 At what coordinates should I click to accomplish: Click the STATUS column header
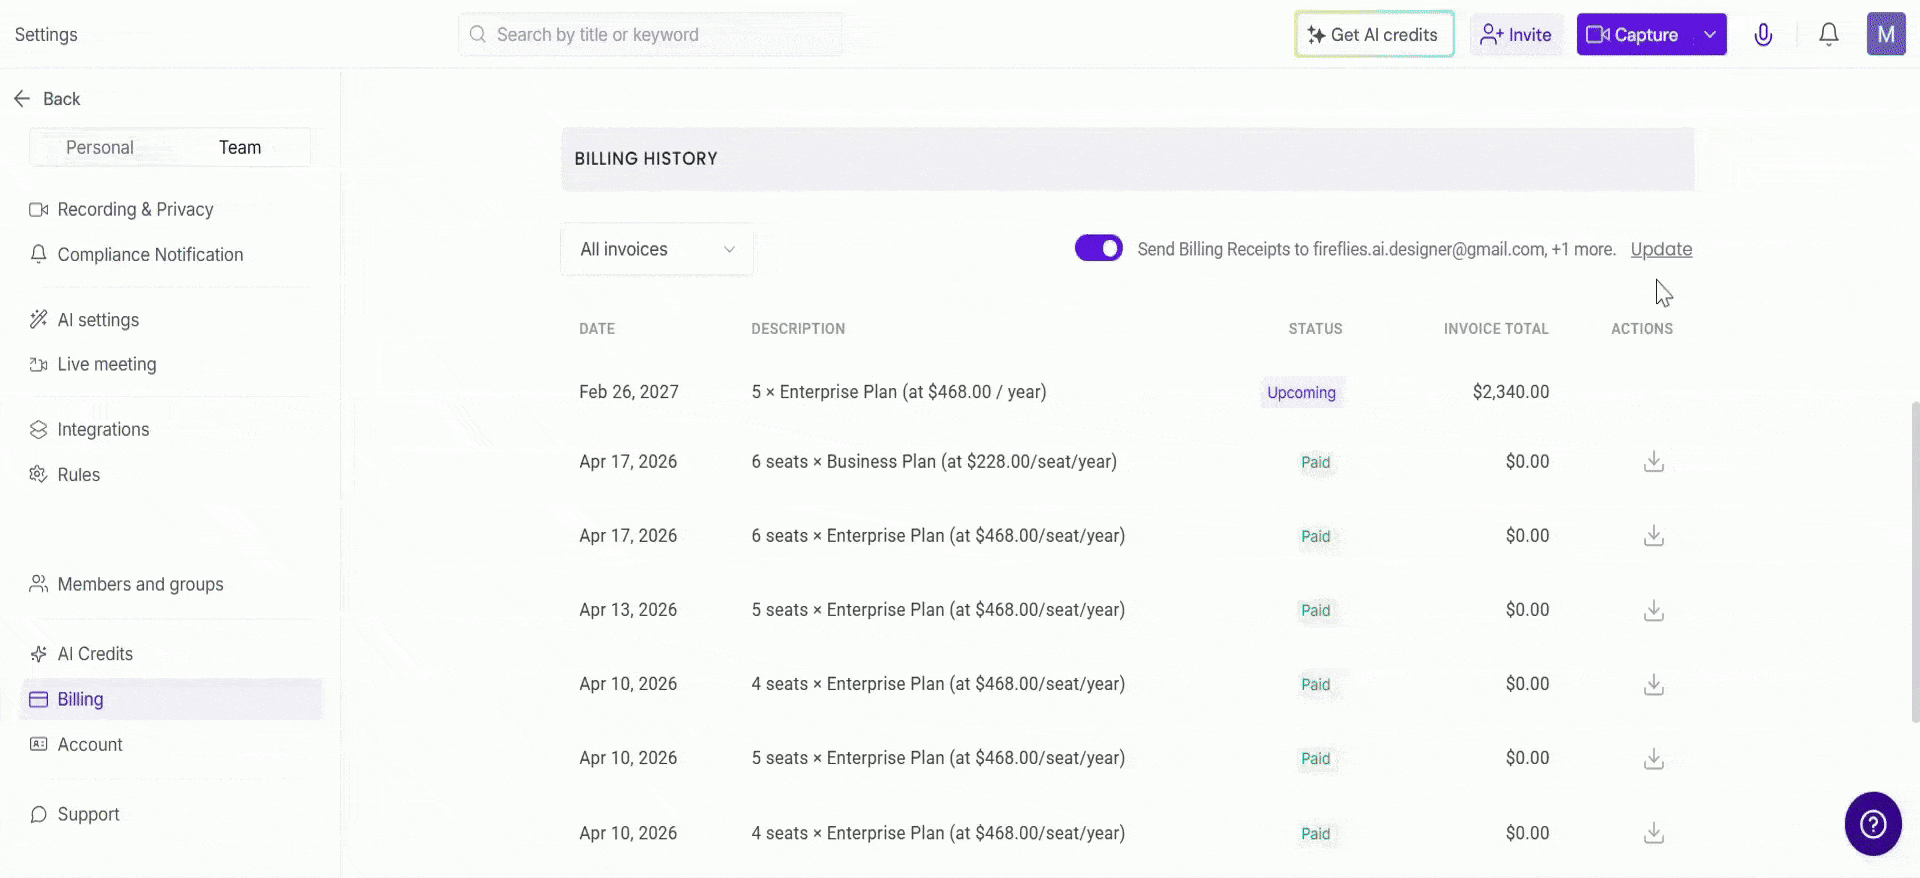point(1315,329)
